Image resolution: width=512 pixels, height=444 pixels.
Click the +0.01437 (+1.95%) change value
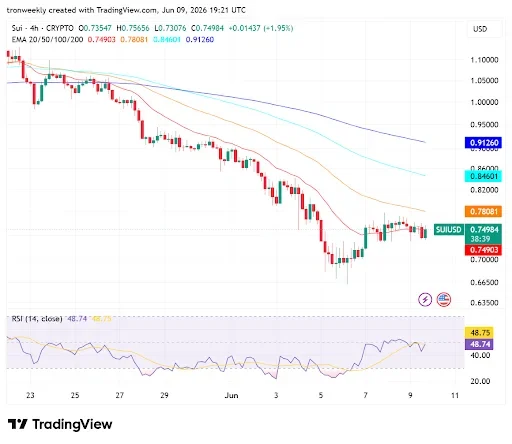[x=261, y=28]
